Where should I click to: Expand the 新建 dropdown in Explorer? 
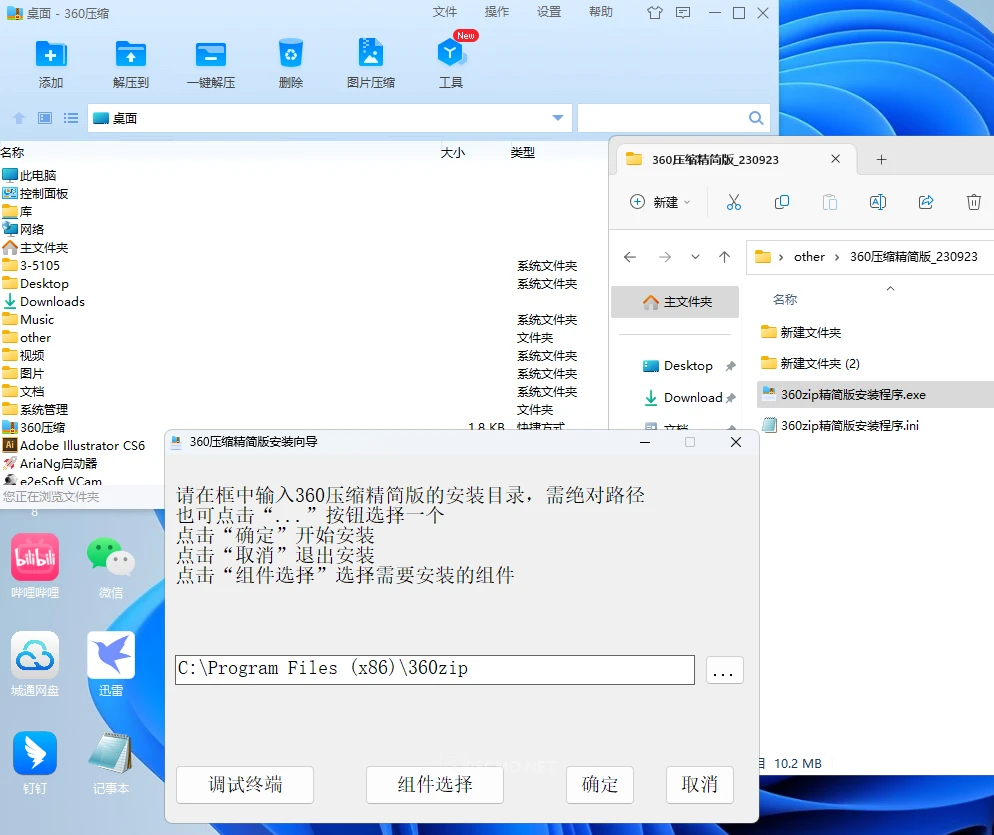pyautogui.click(x=687, y=202)
